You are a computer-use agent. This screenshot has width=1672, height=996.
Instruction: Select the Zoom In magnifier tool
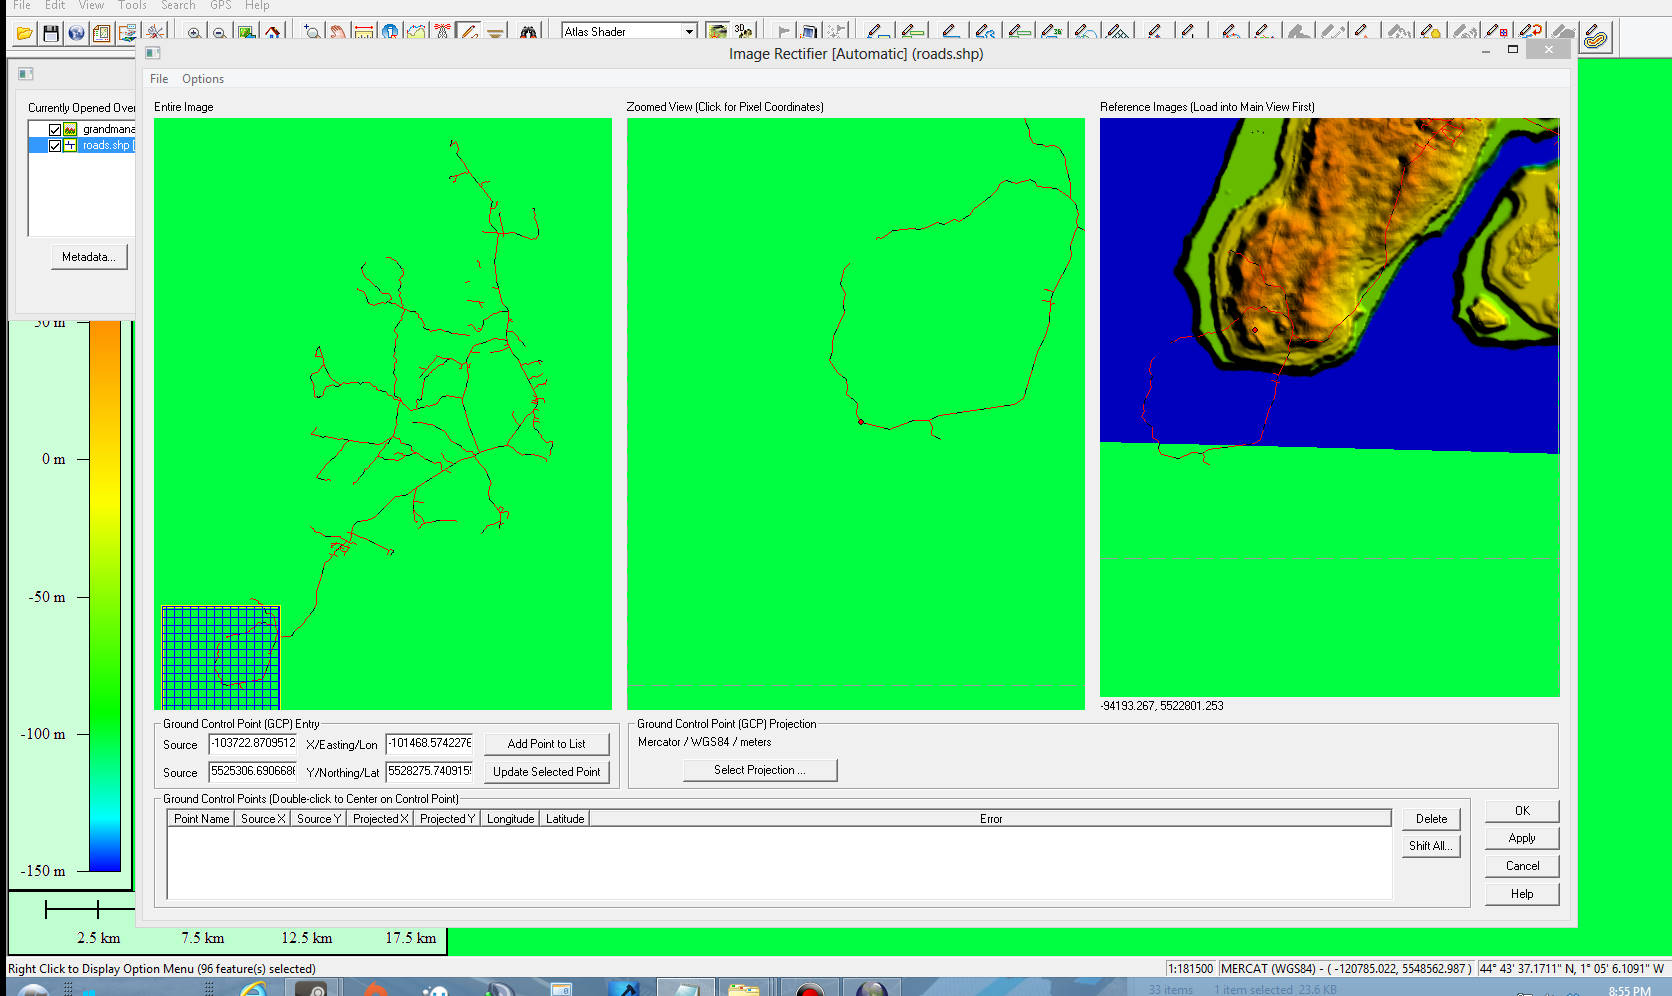click(x=194, y=33)
